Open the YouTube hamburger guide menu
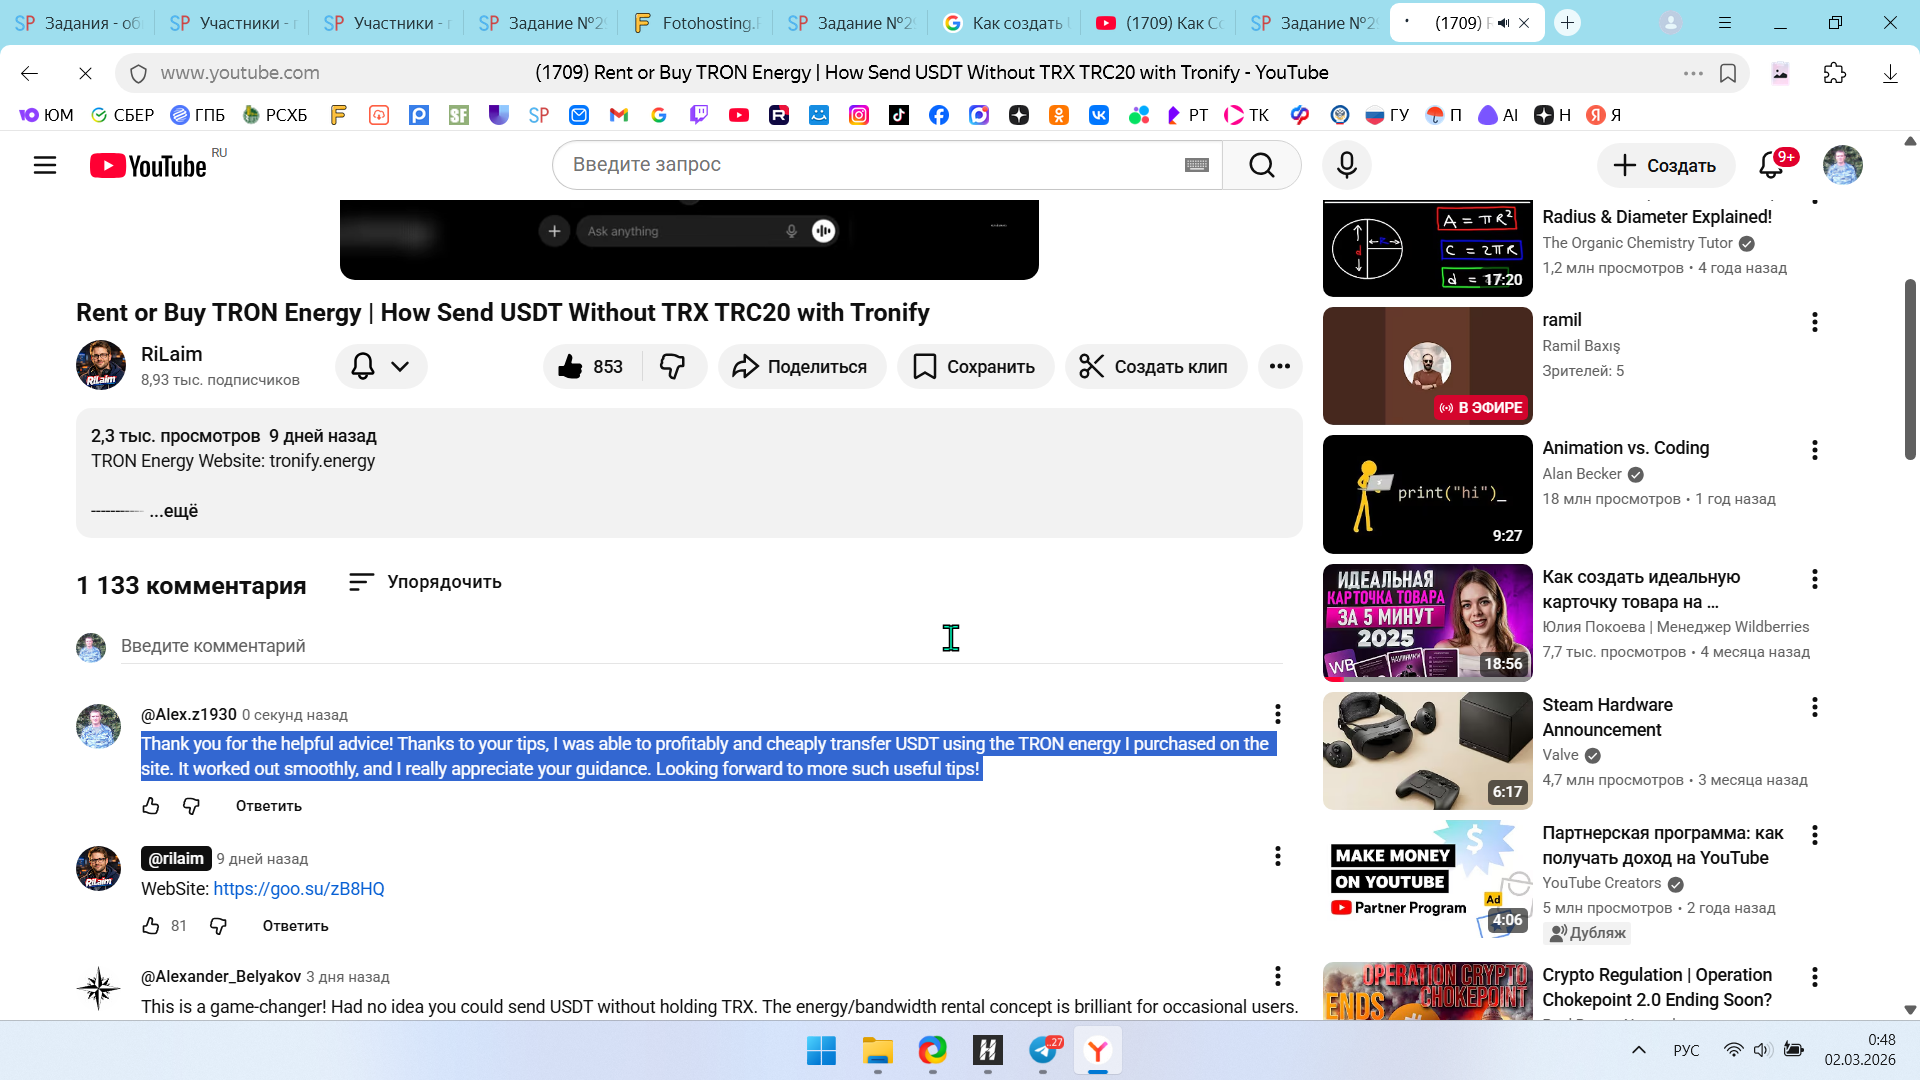This screenshot has height=1080, width=1920. pyautogui.click(x=45, y=165)
